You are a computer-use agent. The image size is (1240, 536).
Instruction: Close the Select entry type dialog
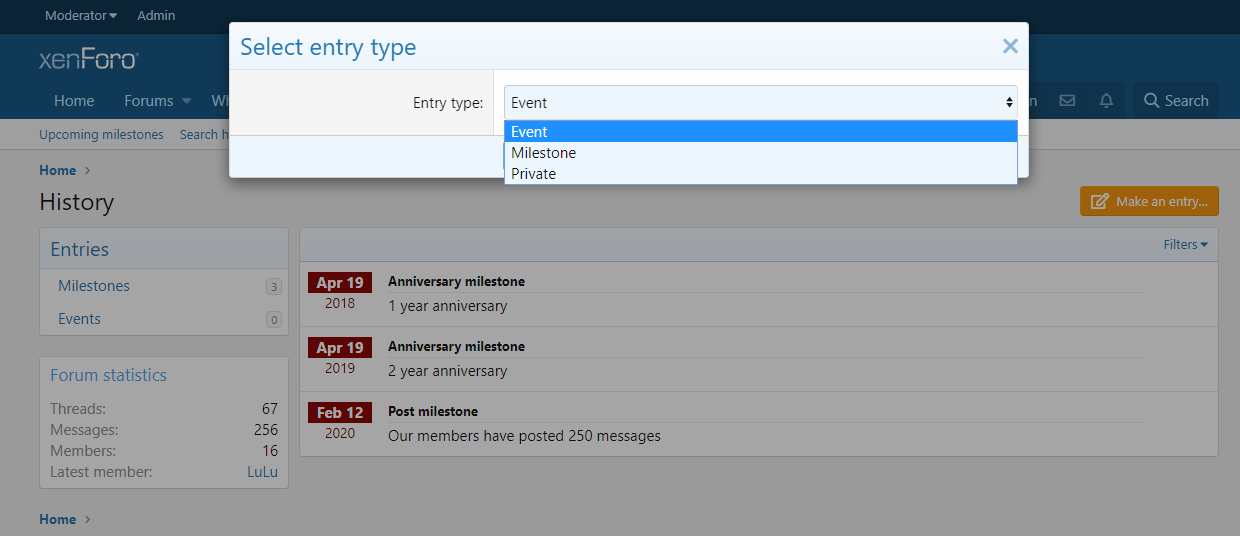(1010, 46)
